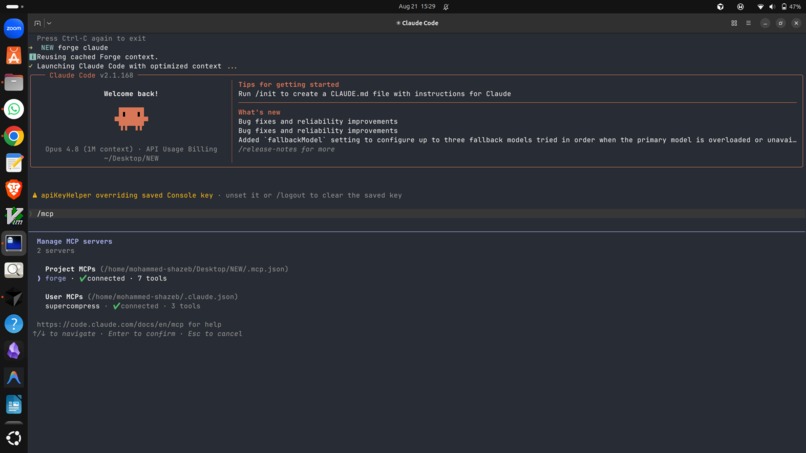Click the Reusing cached Forge context line

coord(97,57)
